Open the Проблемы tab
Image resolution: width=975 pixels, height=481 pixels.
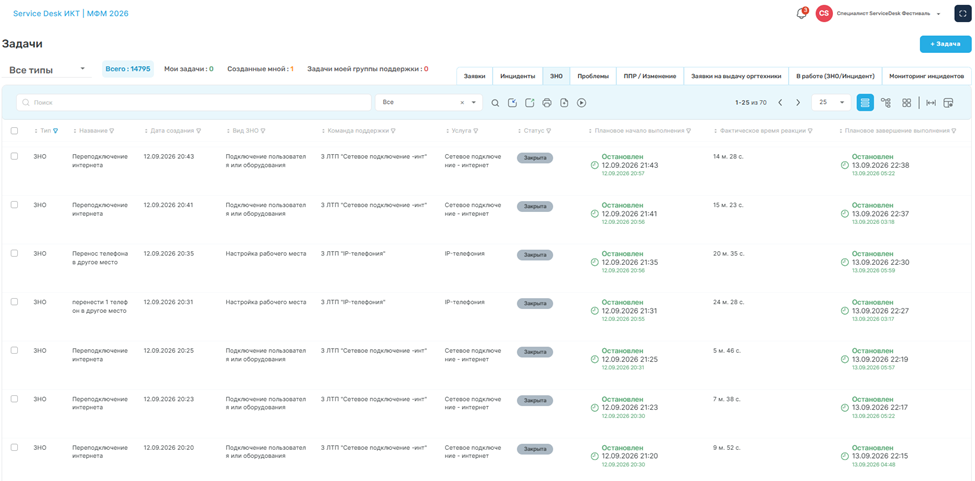[593, 76]
